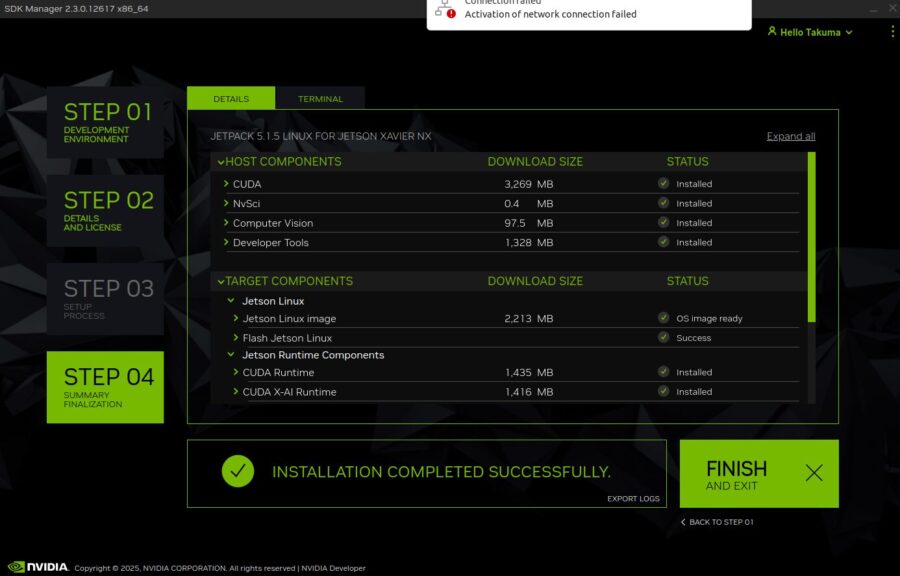Click the Jetson Linux image 2,213 MB size
Screen dimensions: 900x576
[529, 318]
